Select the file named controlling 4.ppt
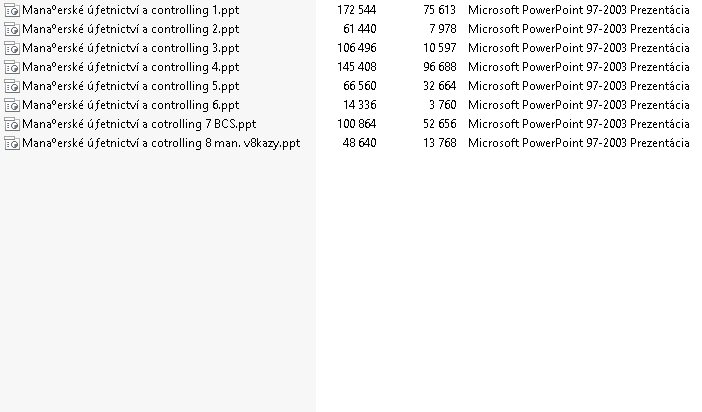702x412 pixels. (x=131, y=67)
